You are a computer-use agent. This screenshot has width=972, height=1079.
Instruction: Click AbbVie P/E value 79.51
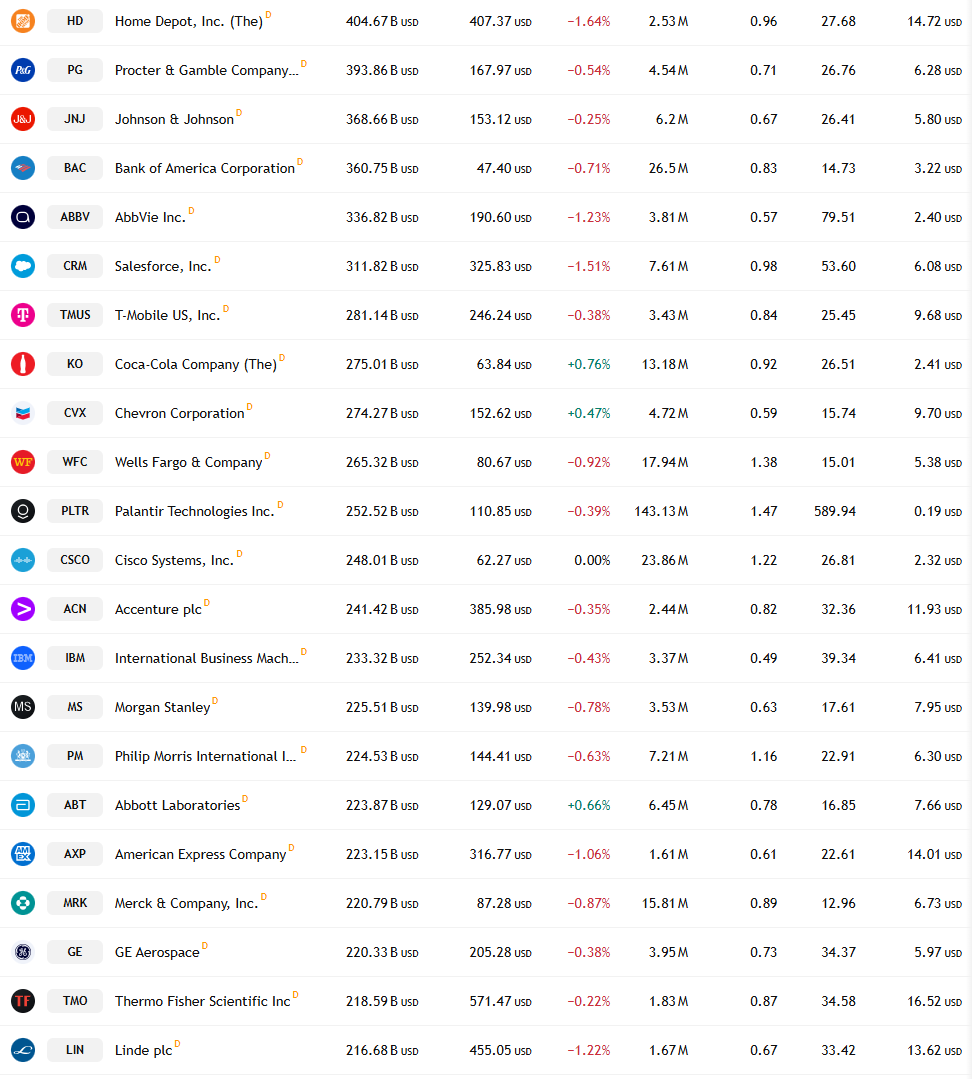click(838, 217)
